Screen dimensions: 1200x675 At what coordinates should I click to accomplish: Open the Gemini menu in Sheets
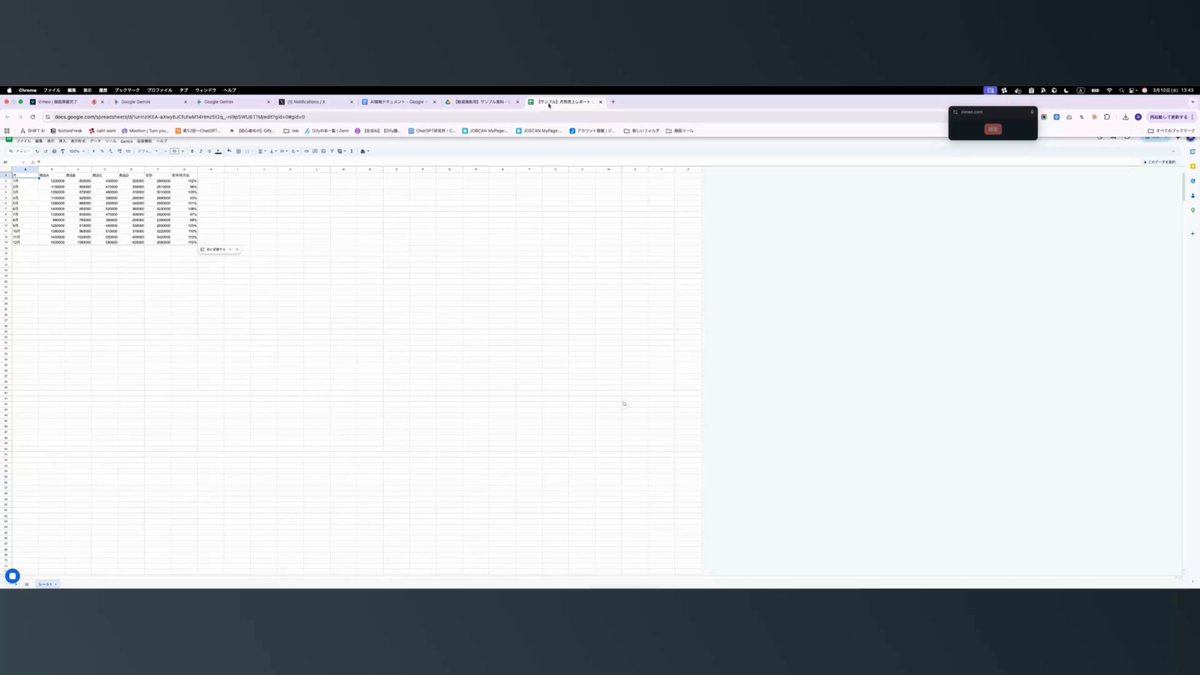[x=126, y=141]
